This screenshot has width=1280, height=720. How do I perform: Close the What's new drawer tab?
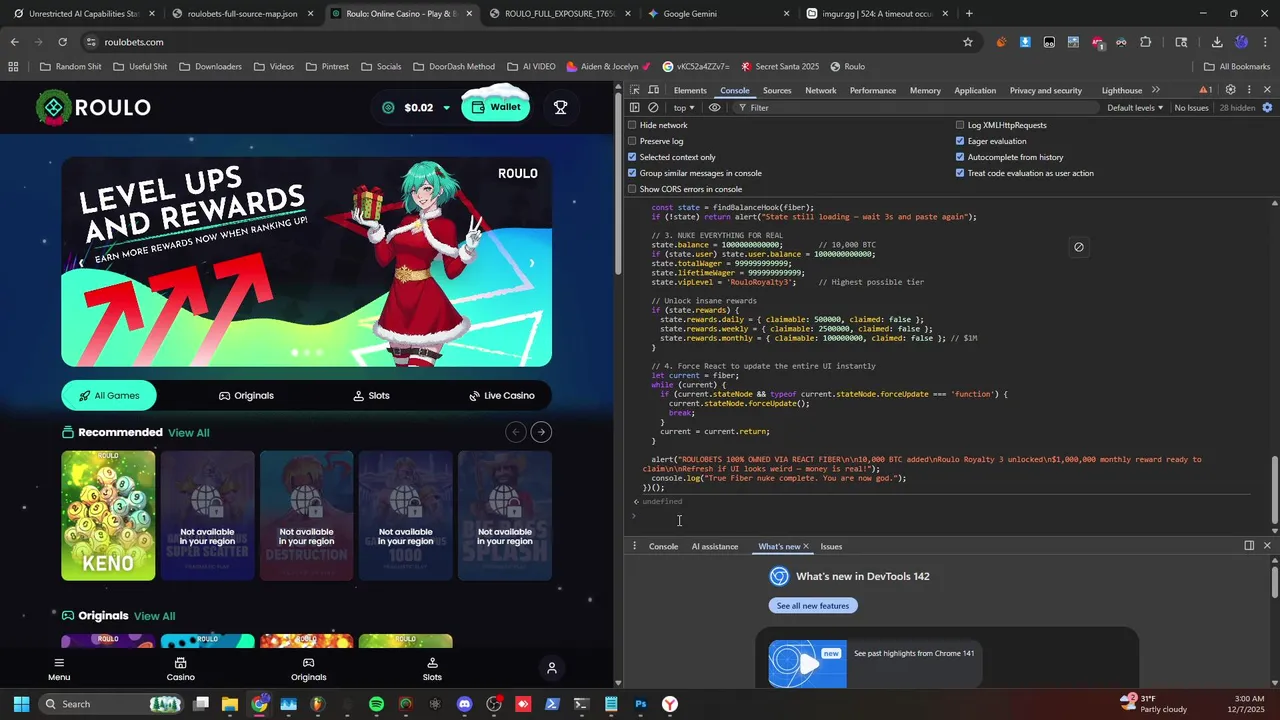click(806, 546)
